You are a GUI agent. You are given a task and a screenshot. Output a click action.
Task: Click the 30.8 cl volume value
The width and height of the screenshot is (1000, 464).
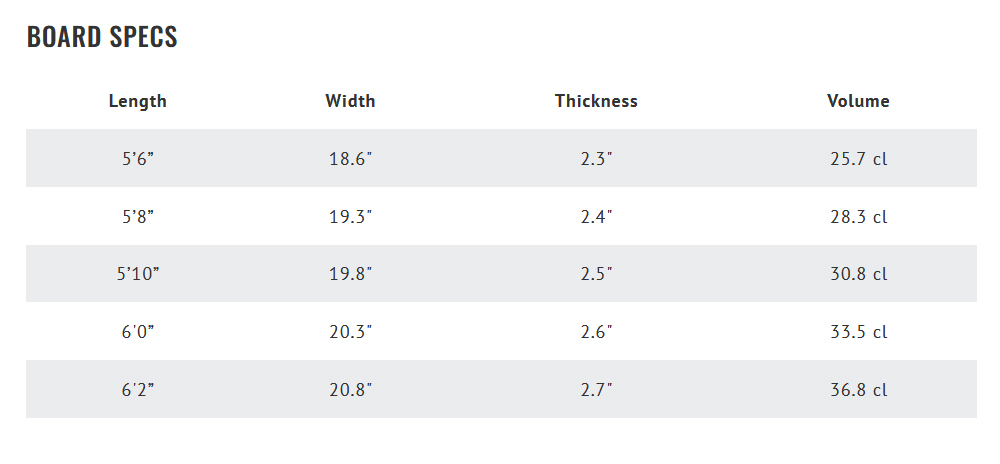pyautogui.click(x=858, y=274)
